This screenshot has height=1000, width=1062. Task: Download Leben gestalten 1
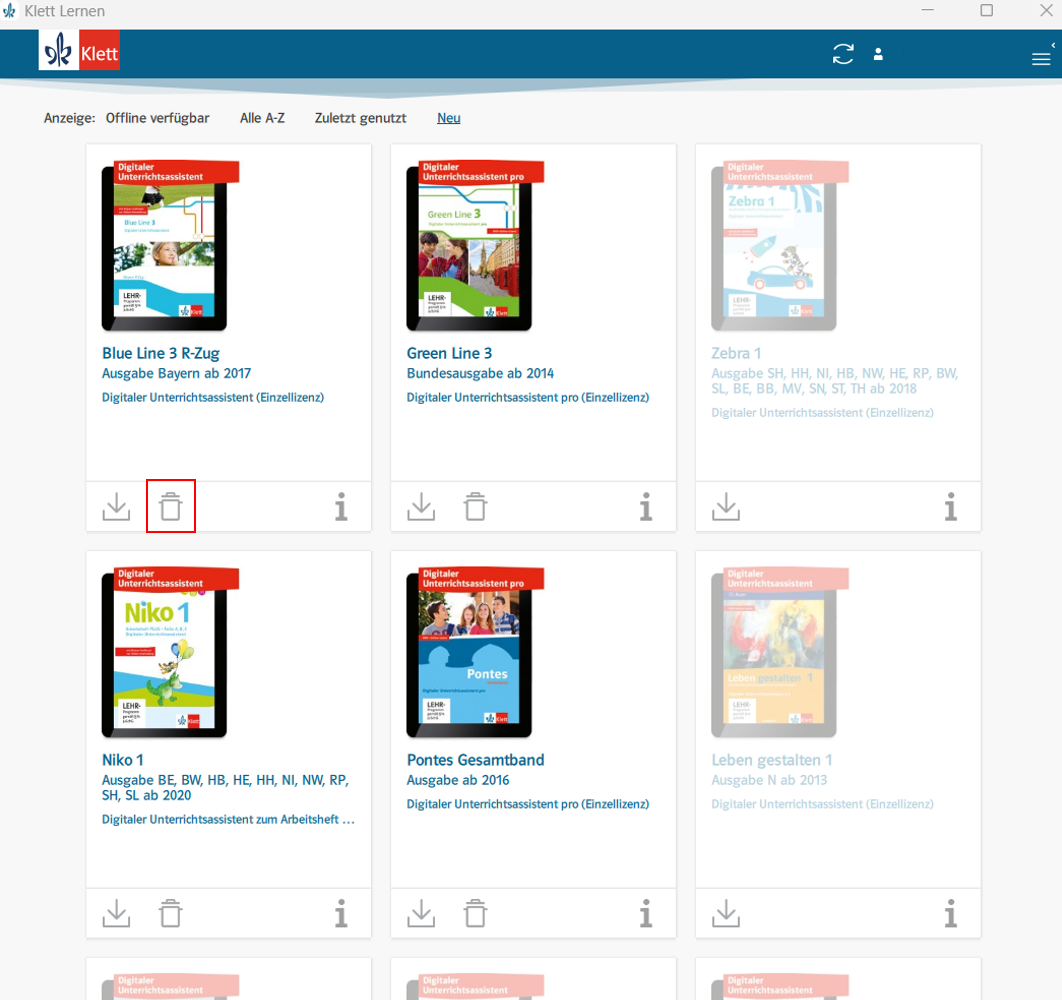(x=726, y=913)
